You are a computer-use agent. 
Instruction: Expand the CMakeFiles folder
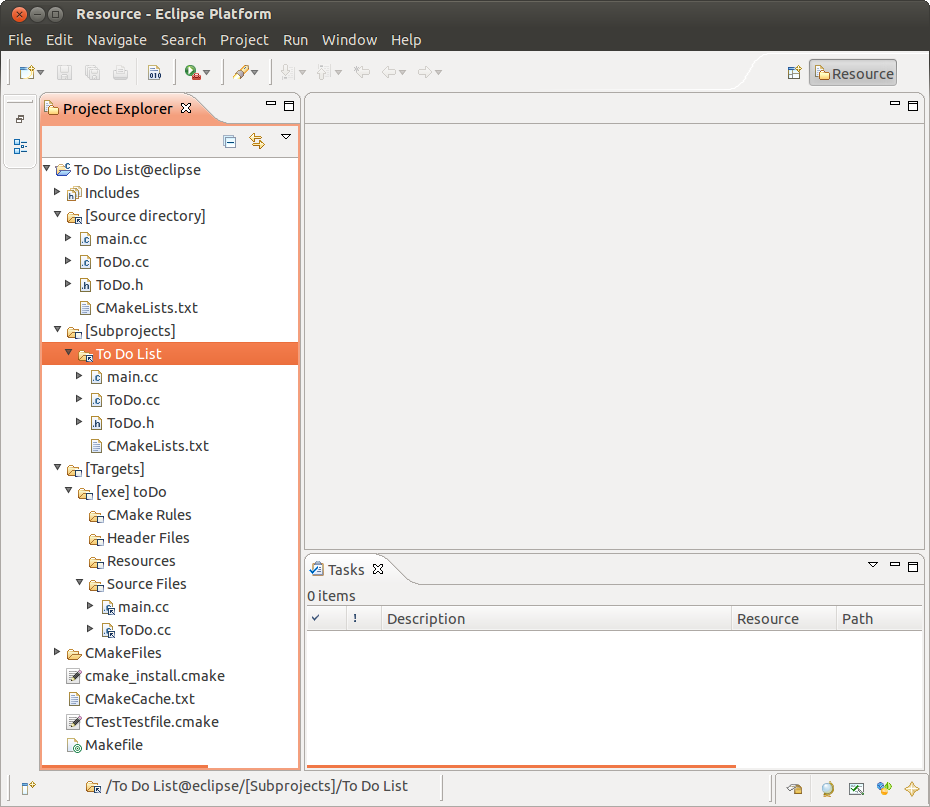pyautogui.click(x=57, y=652)
